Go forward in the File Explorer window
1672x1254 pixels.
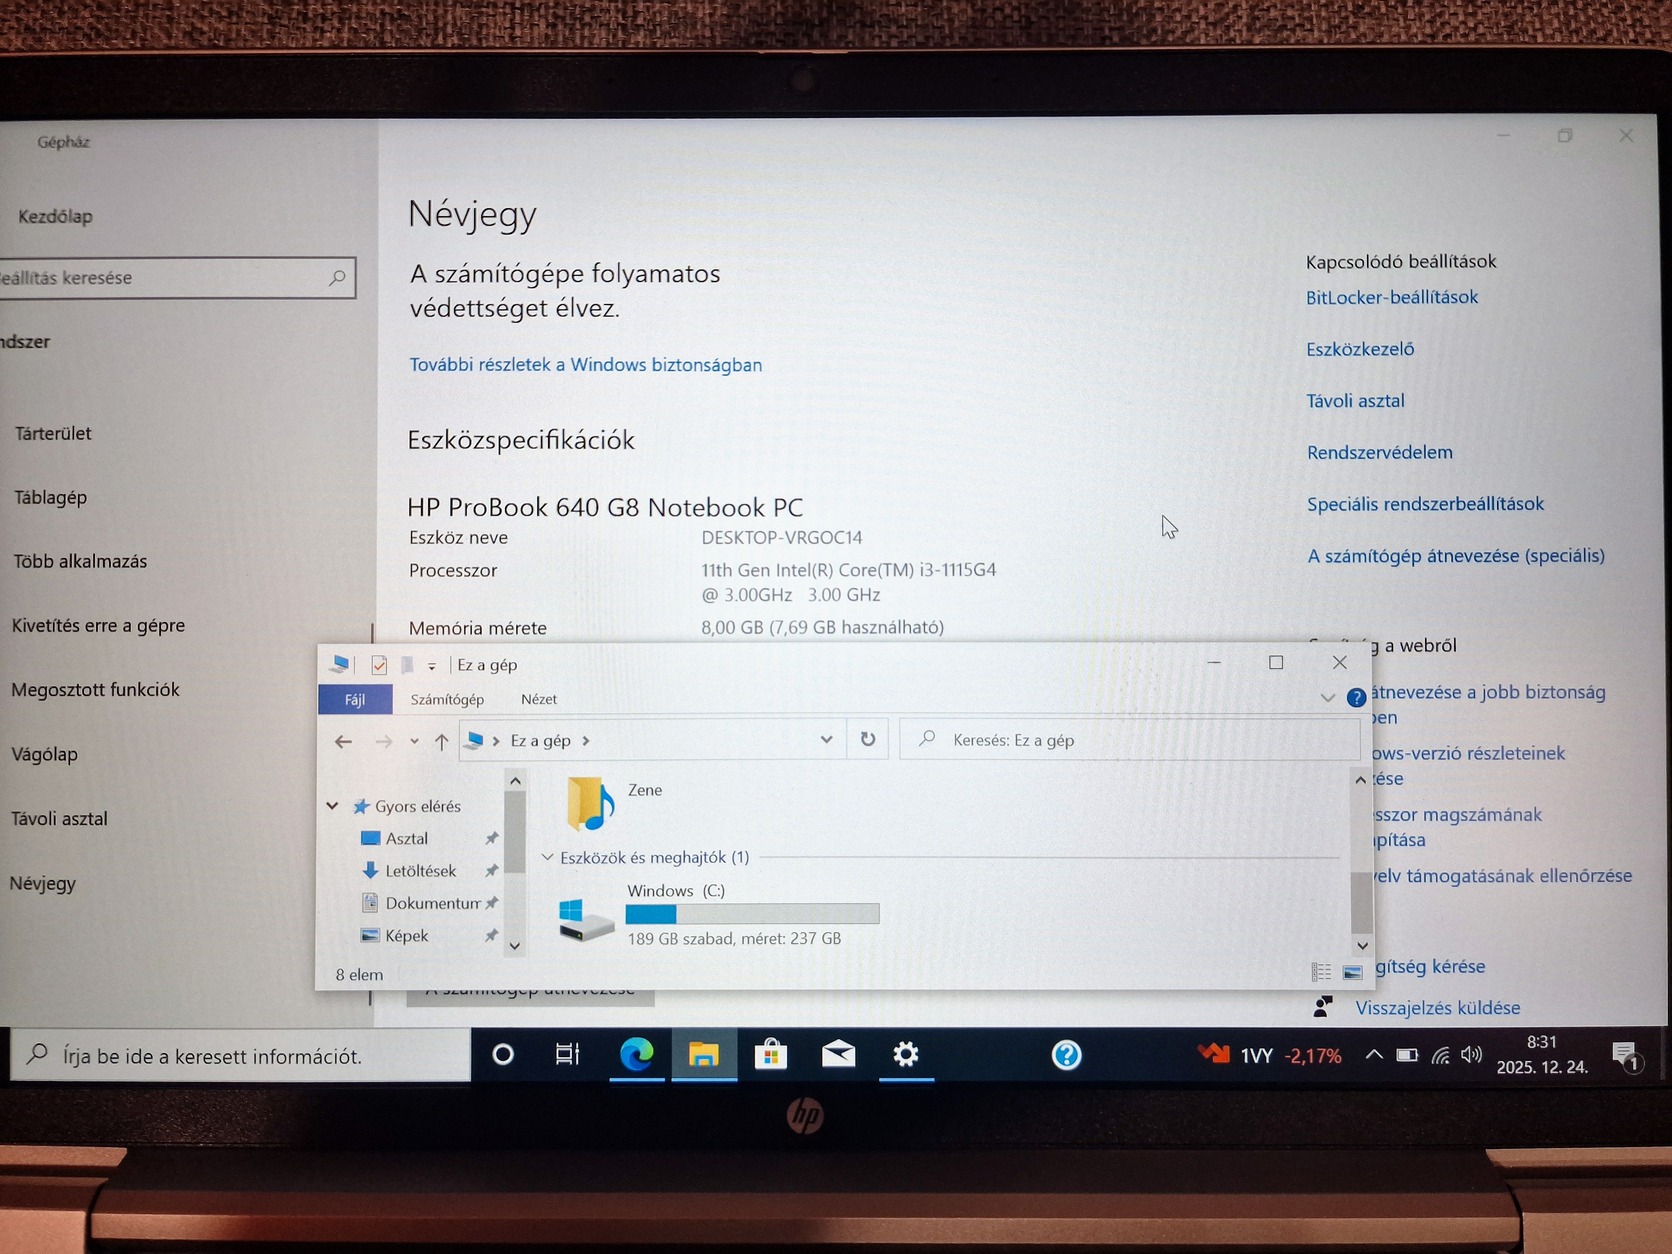(x=383, y=741)
